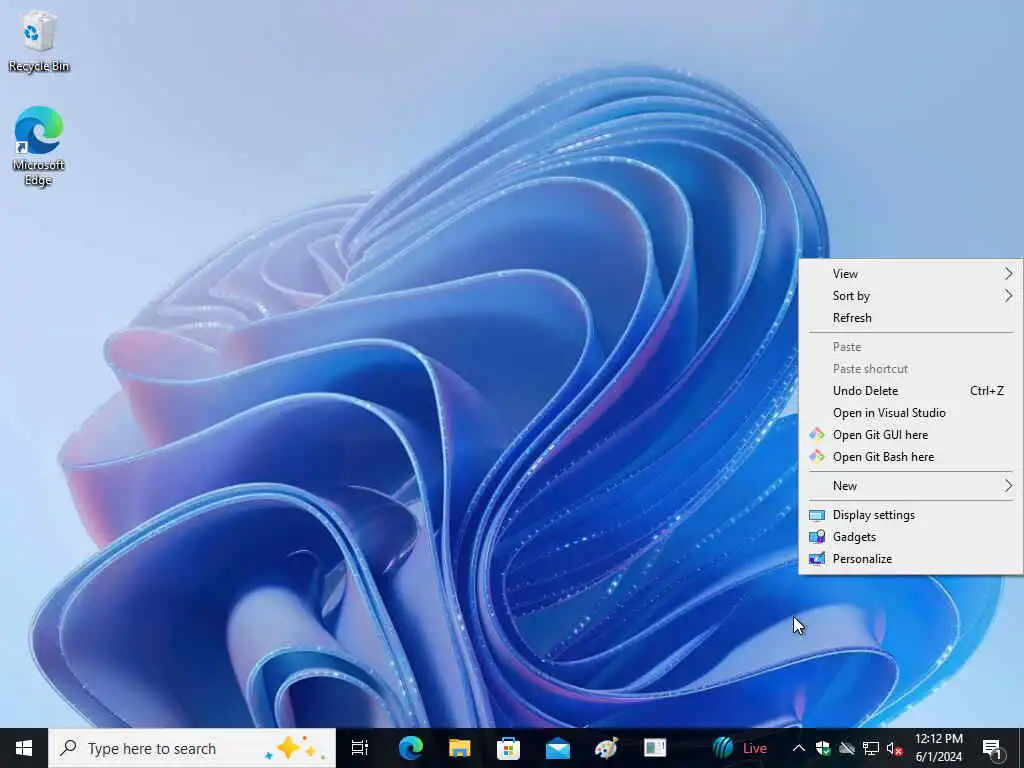Open the New menu entry

[x=911, y=486]
